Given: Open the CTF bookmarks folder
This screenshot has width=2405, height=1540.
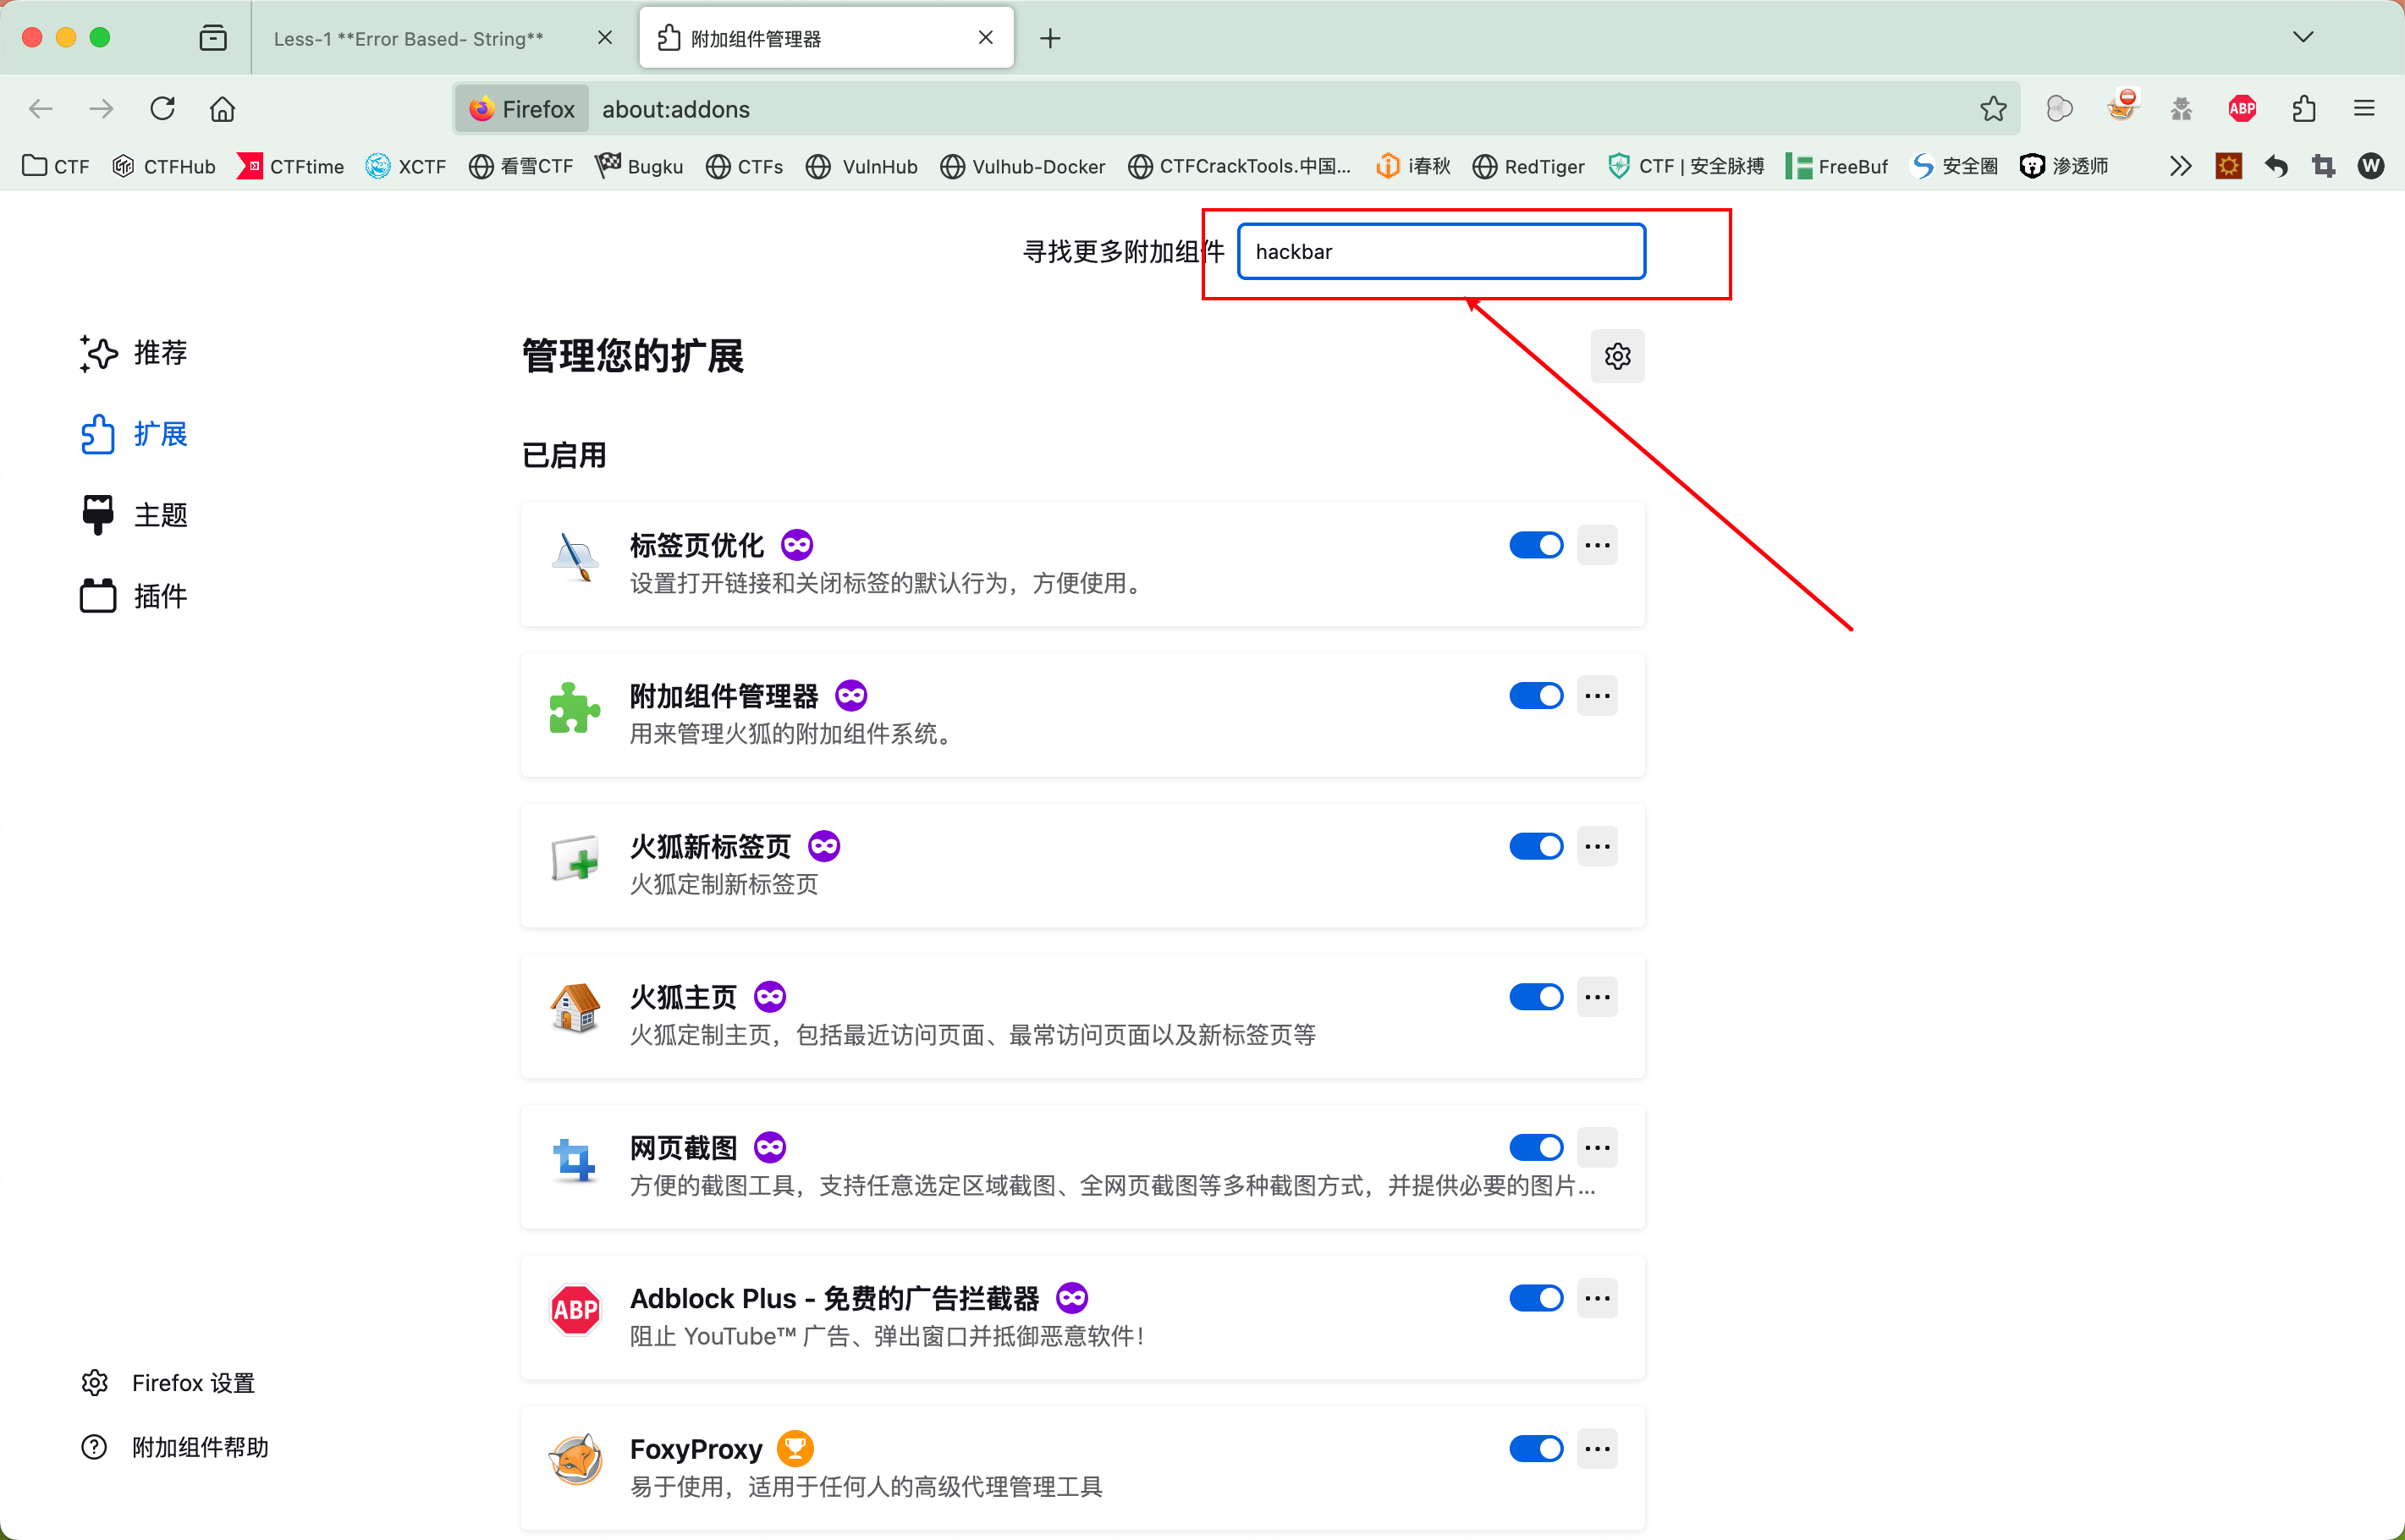Looking at the screenshot, I should (56, 166).
